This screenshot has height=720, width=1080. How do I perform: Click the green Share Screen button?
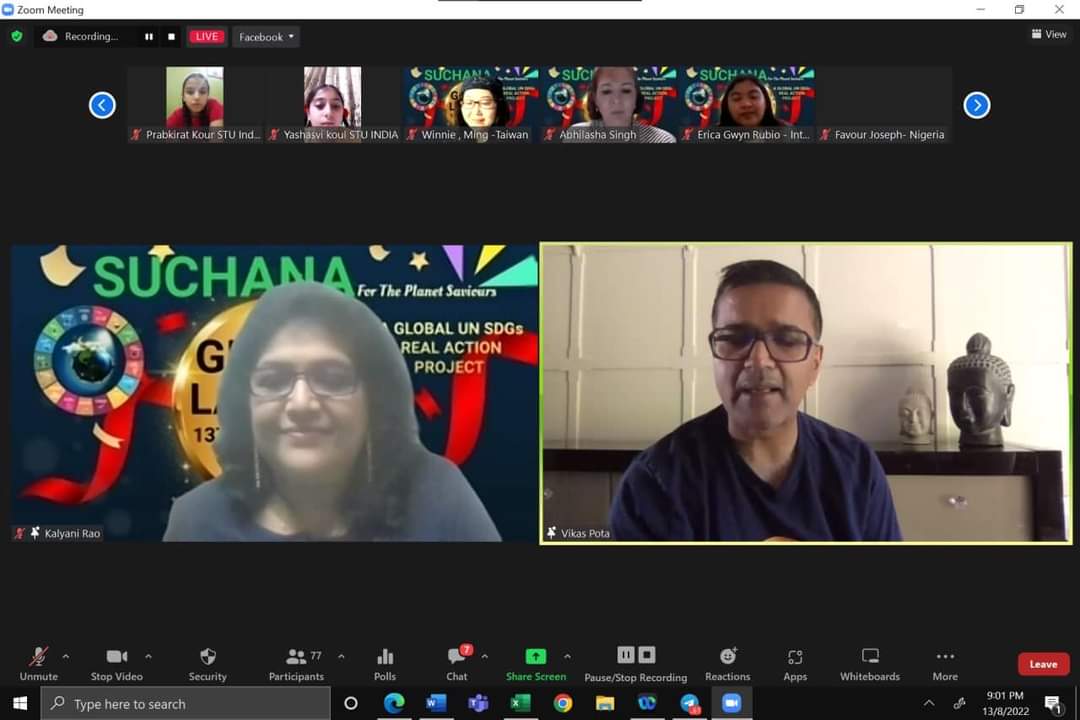pos(536,664)
